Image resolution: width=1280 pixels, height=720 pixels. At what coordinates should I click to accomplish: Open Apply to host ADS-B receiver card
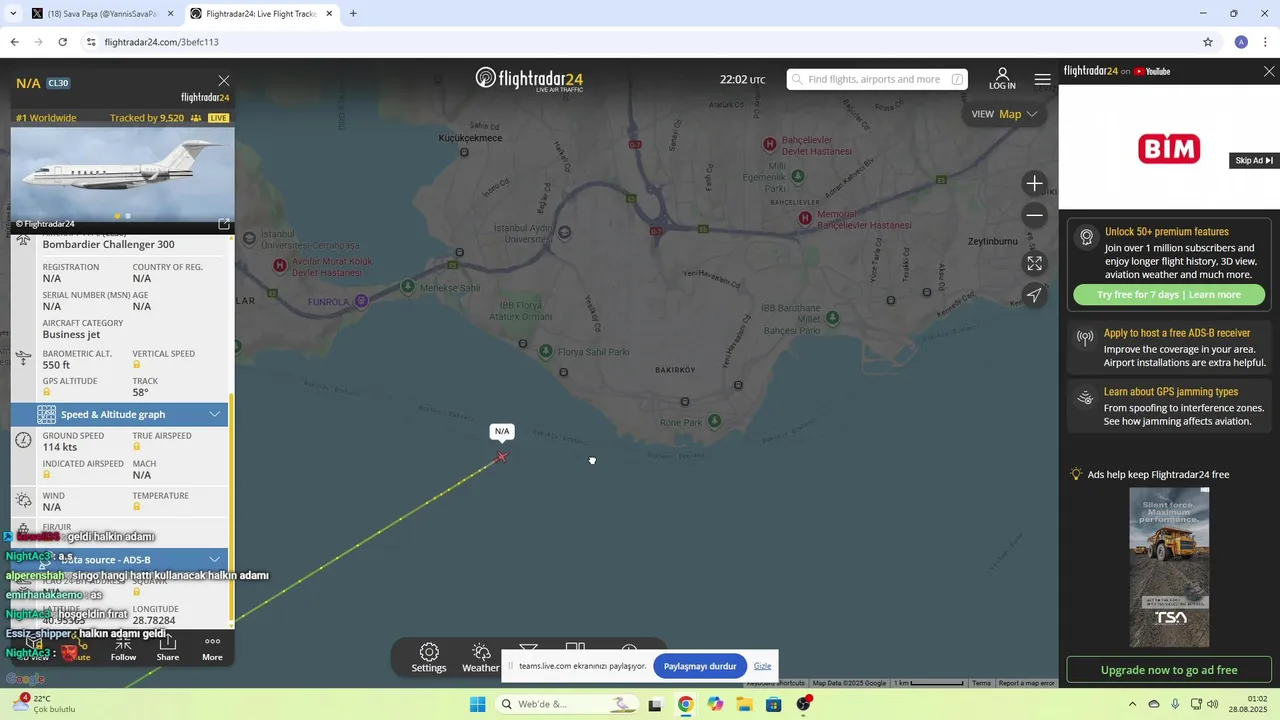[x=1169, y=347]
